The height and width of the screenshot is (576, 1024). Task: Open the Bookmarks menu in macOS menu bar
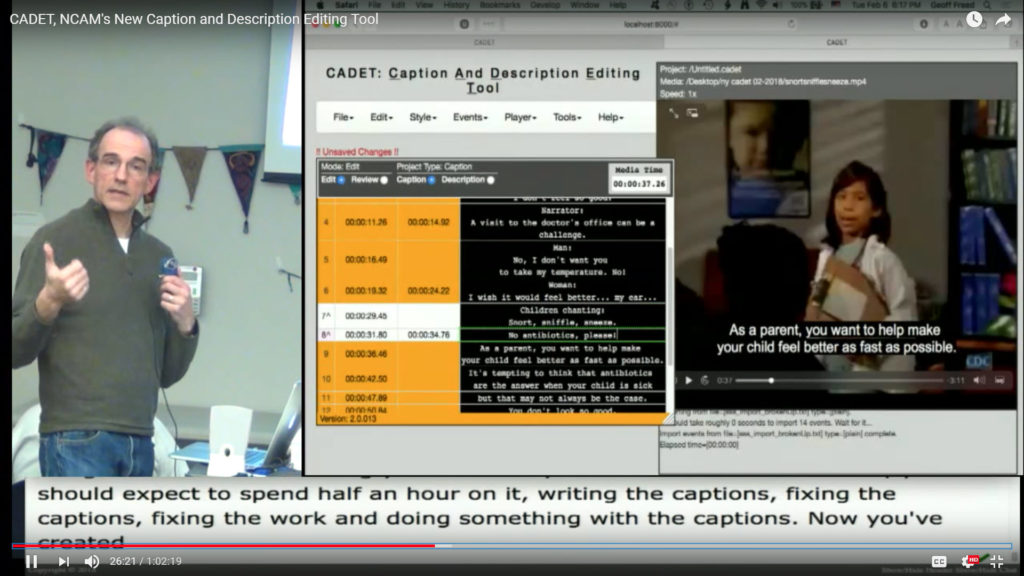tap(500, 5)
